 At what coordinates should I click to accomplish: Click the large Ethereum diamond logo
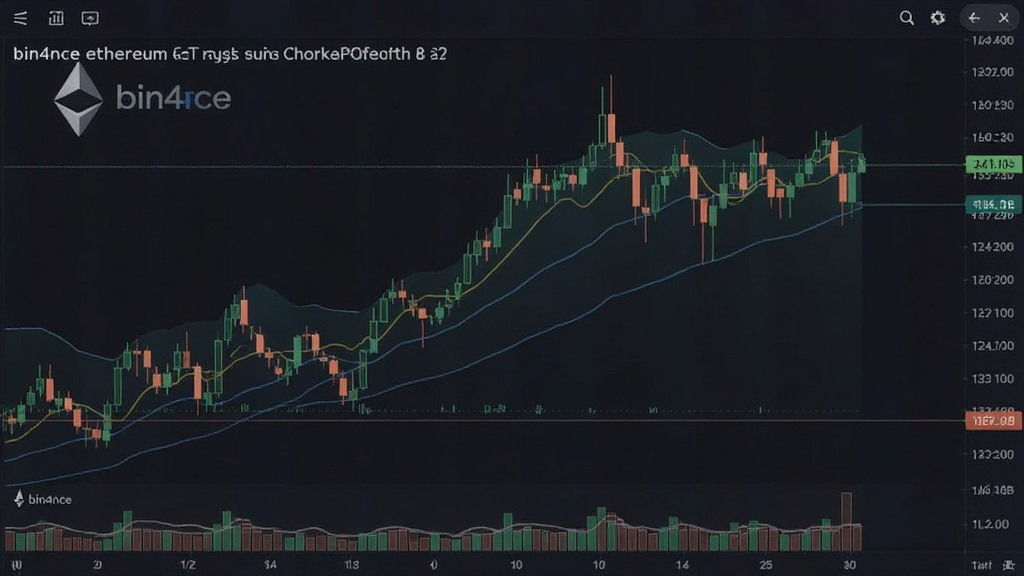pyautogui.click(x=78, y=99)
